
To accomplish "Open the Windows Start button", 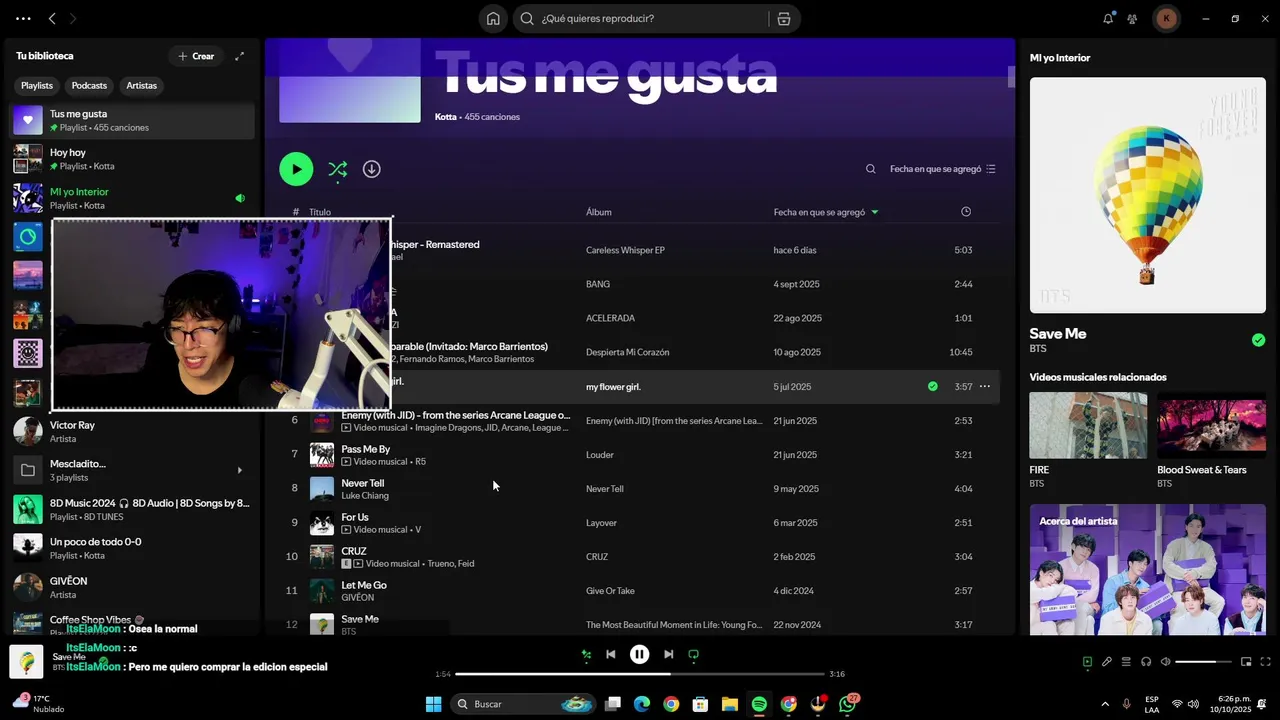I will [433, 704].
